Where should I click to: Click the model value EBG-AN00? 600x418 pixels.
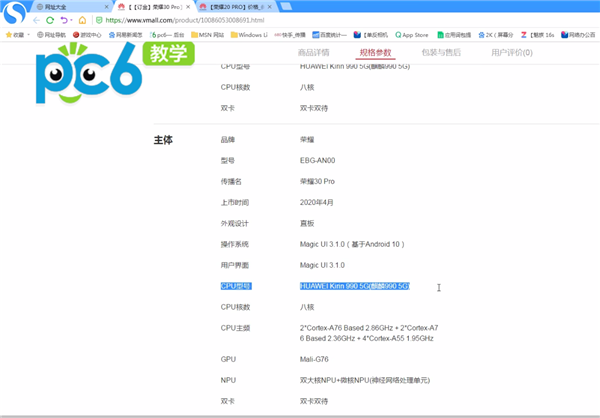(x=318, y=160)
